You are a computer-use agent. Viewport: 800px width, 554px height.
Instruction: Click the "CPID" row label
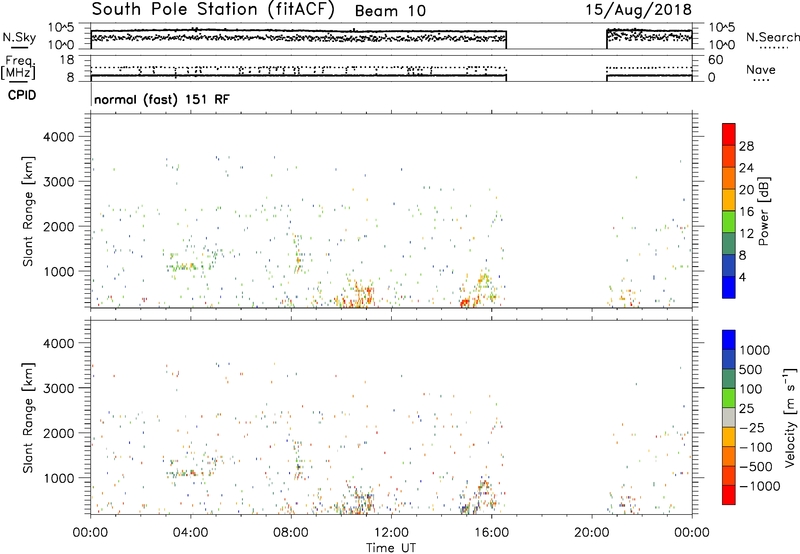tap(22, 95)
